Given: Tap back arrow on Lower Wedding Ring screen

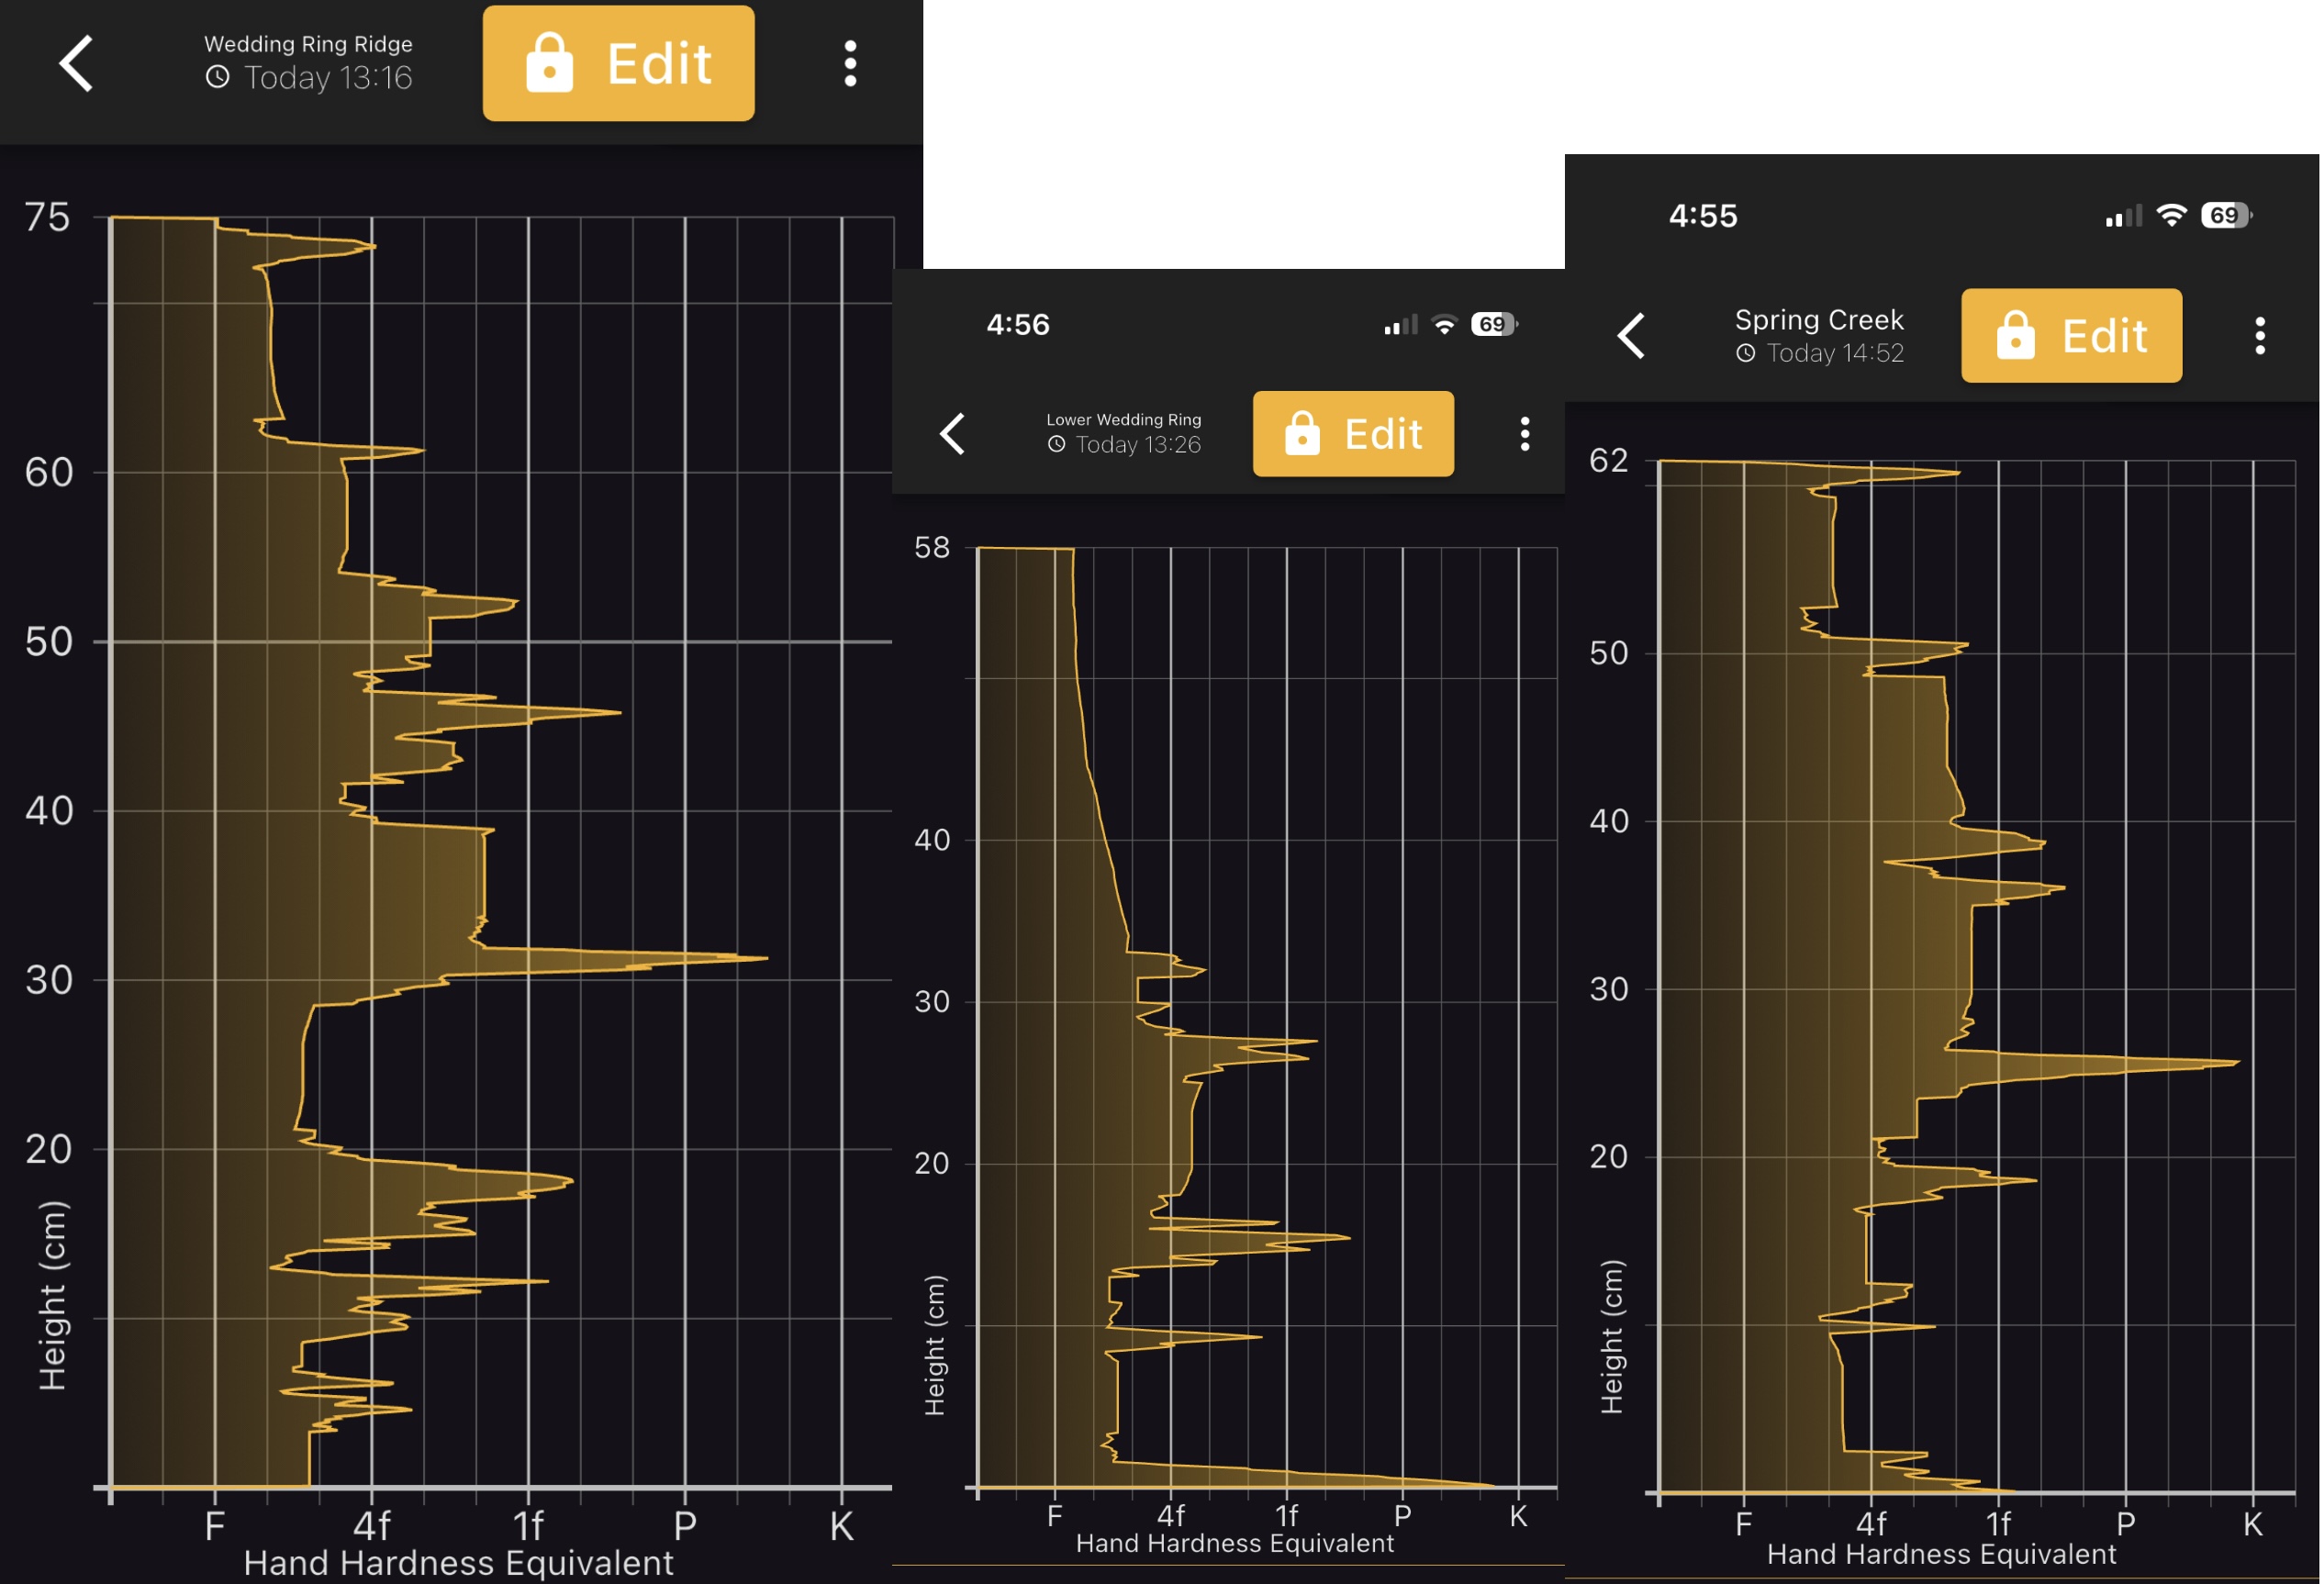Looking at the screenshot, I should coord(953,434).
